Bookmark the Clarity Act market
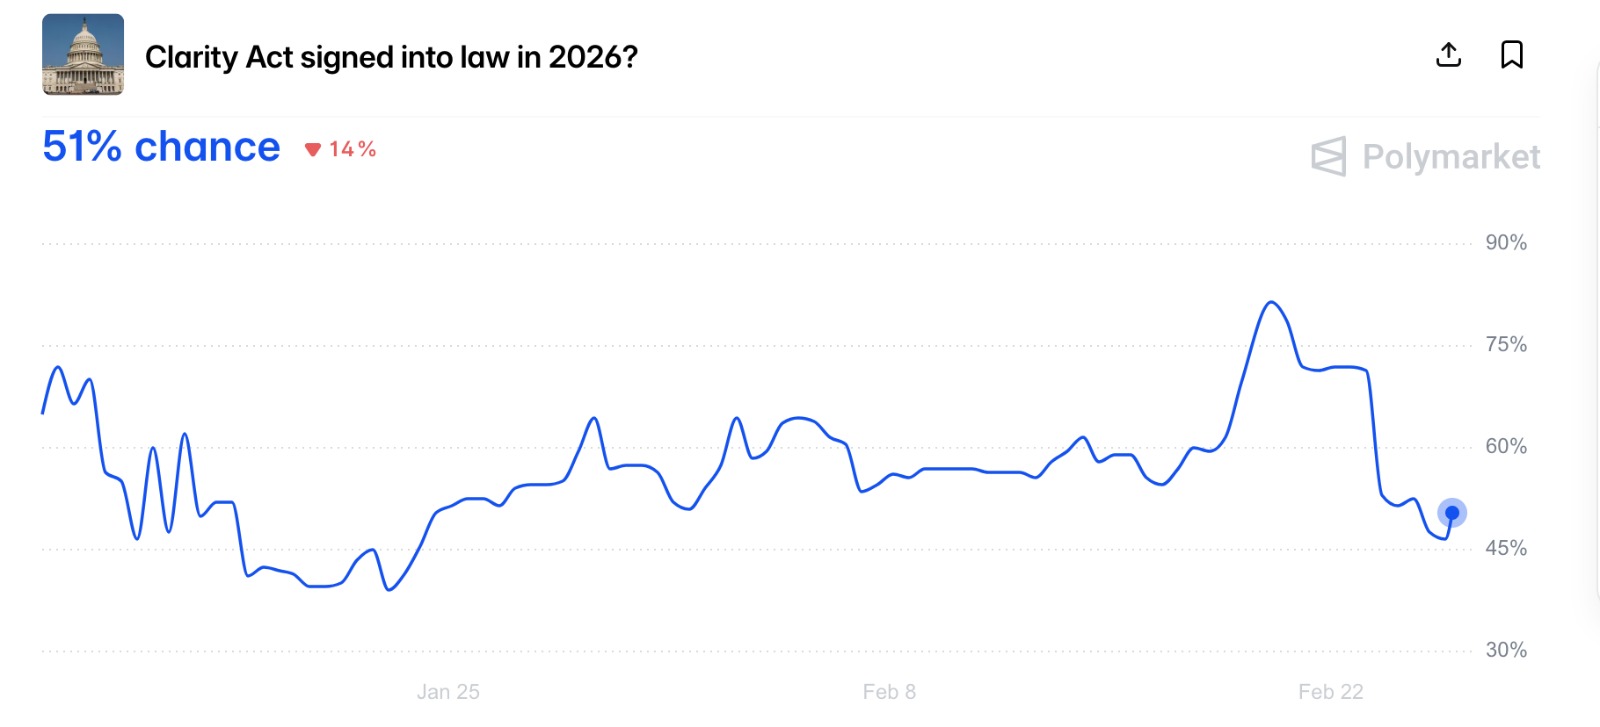Image resolution: width=1600 pixels, height=727 pixels. click(1512, 55)
